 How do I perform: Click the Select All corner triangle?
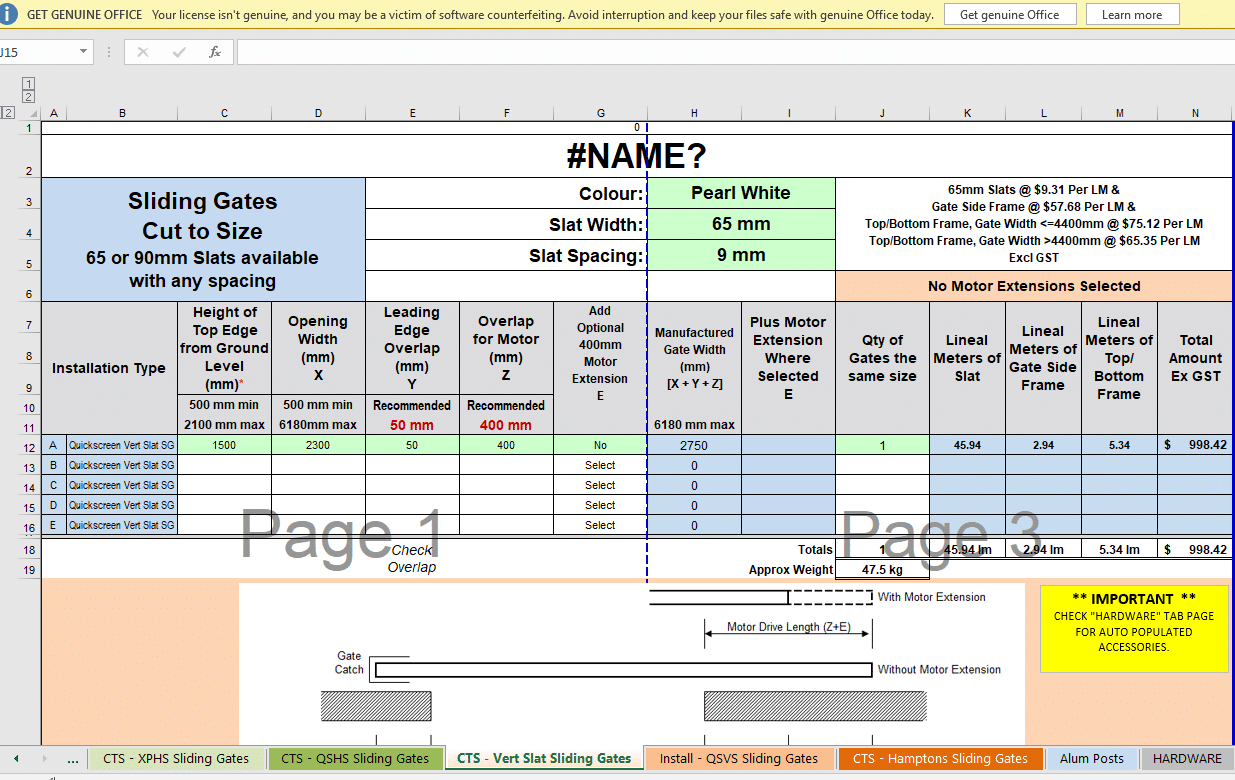point(33,113)
